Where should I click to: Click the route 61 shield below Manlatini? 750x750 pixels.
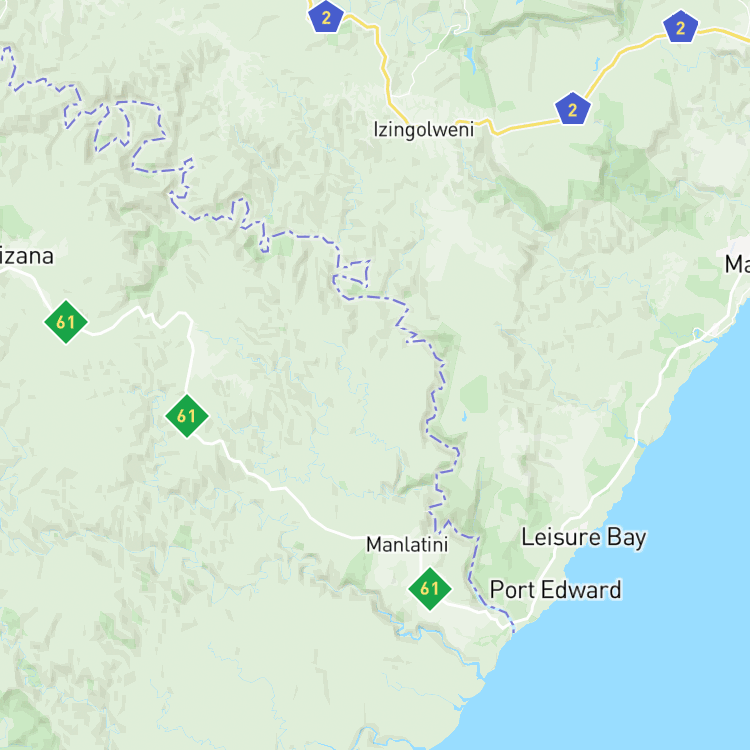point(430,588)
